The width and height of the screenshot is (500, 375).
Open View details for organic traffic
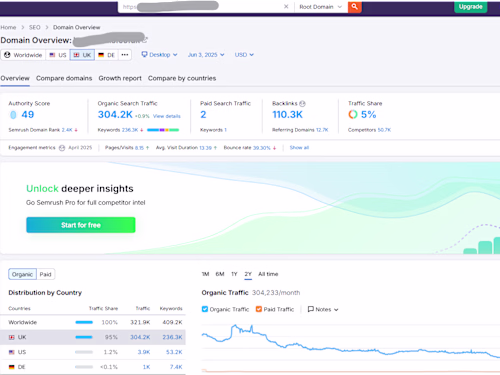(167, 116)
